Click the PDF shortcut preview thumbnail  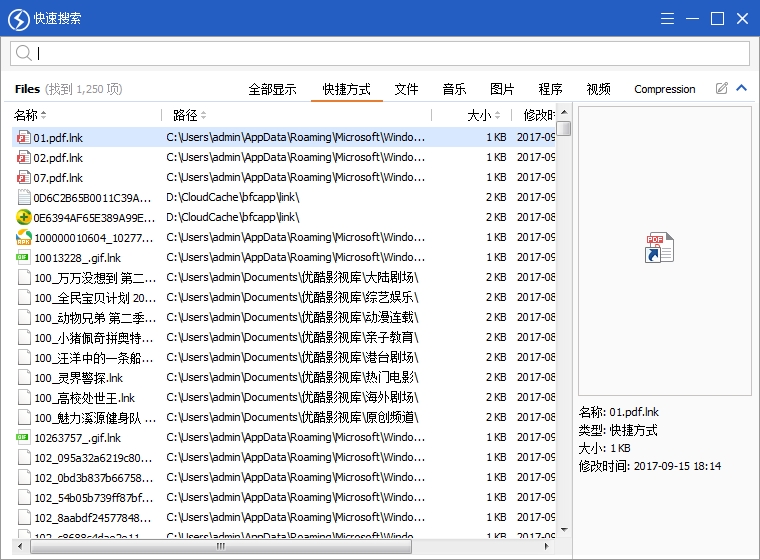pos(659,248)
